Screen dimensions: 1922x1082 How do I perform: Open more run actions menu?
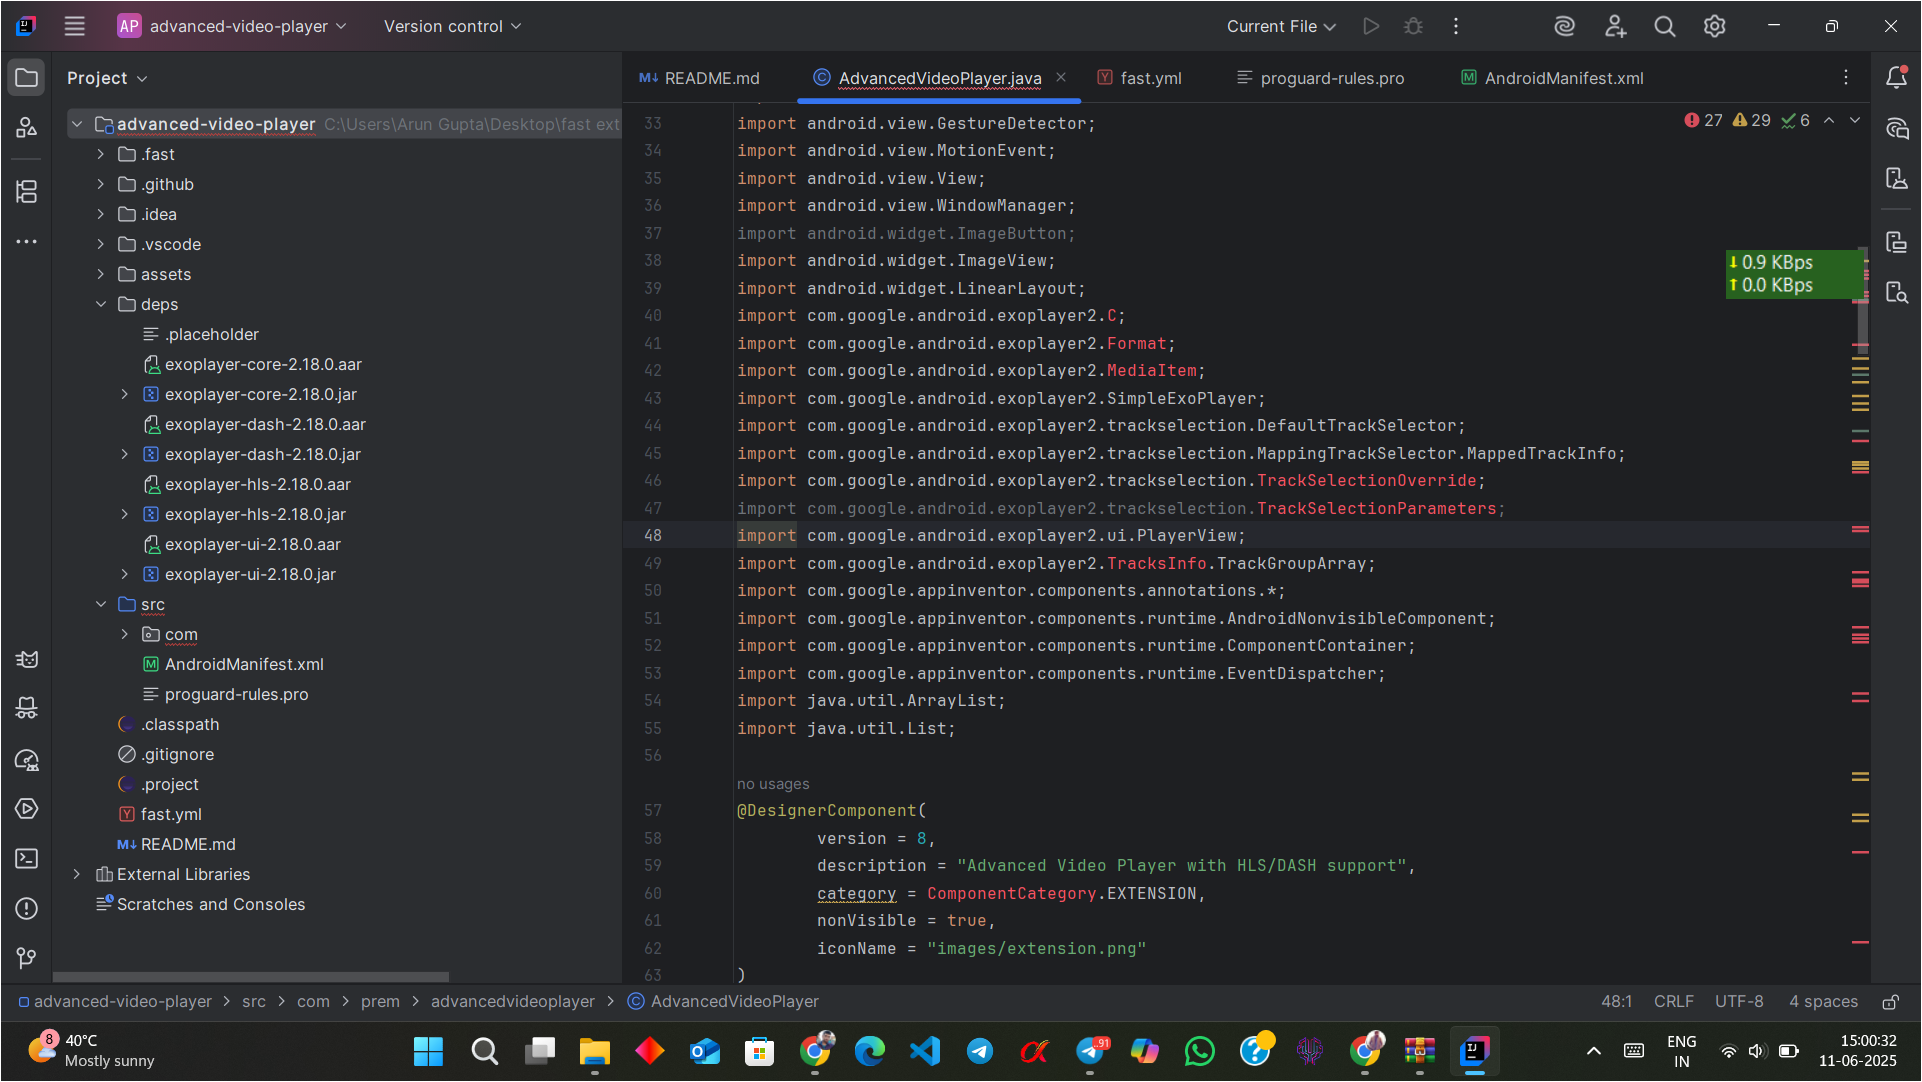1456,26
